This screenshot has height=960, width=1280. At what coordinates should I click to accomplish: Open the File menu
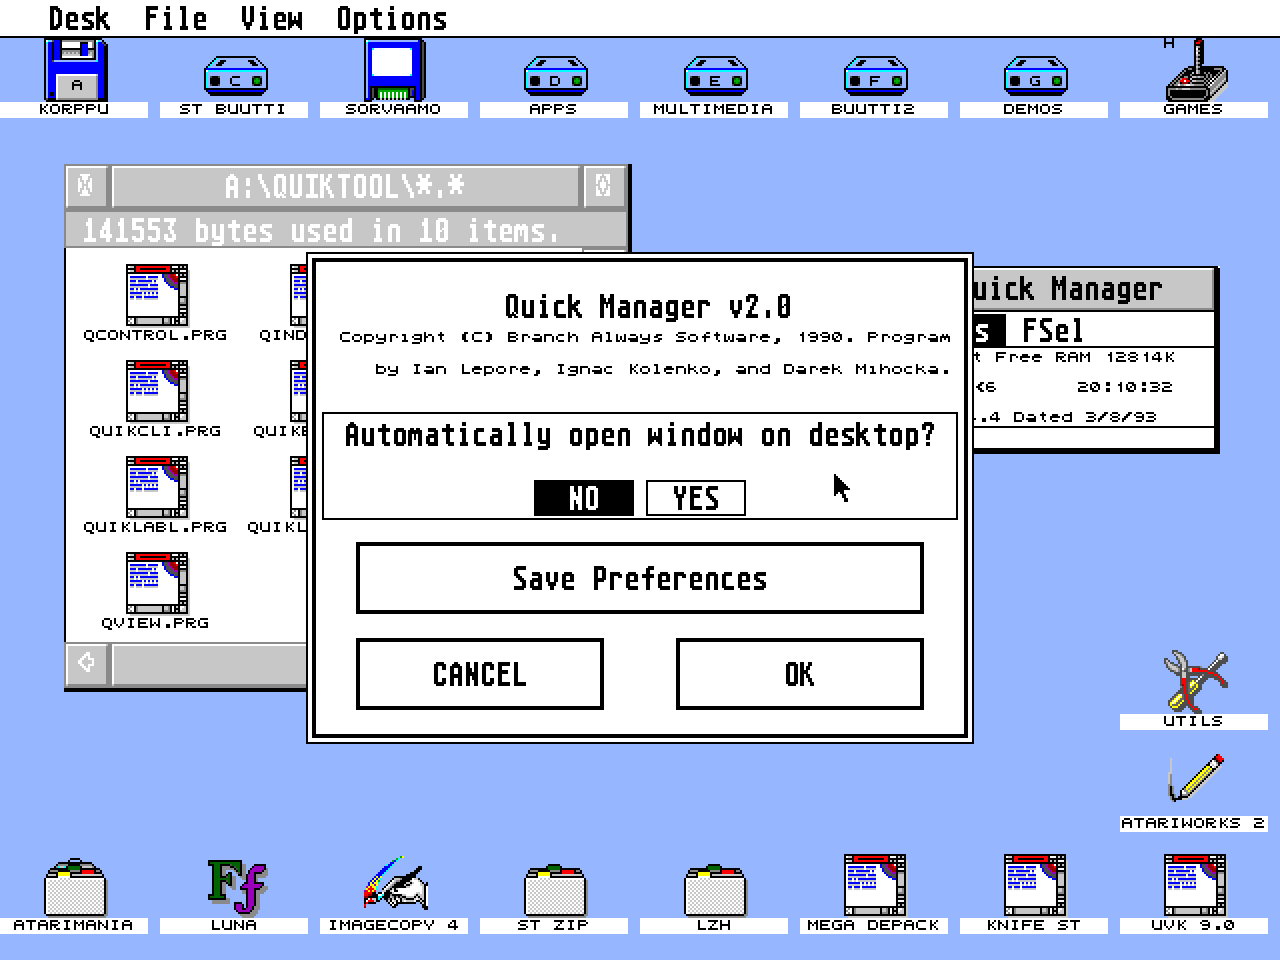click(175, 18)
